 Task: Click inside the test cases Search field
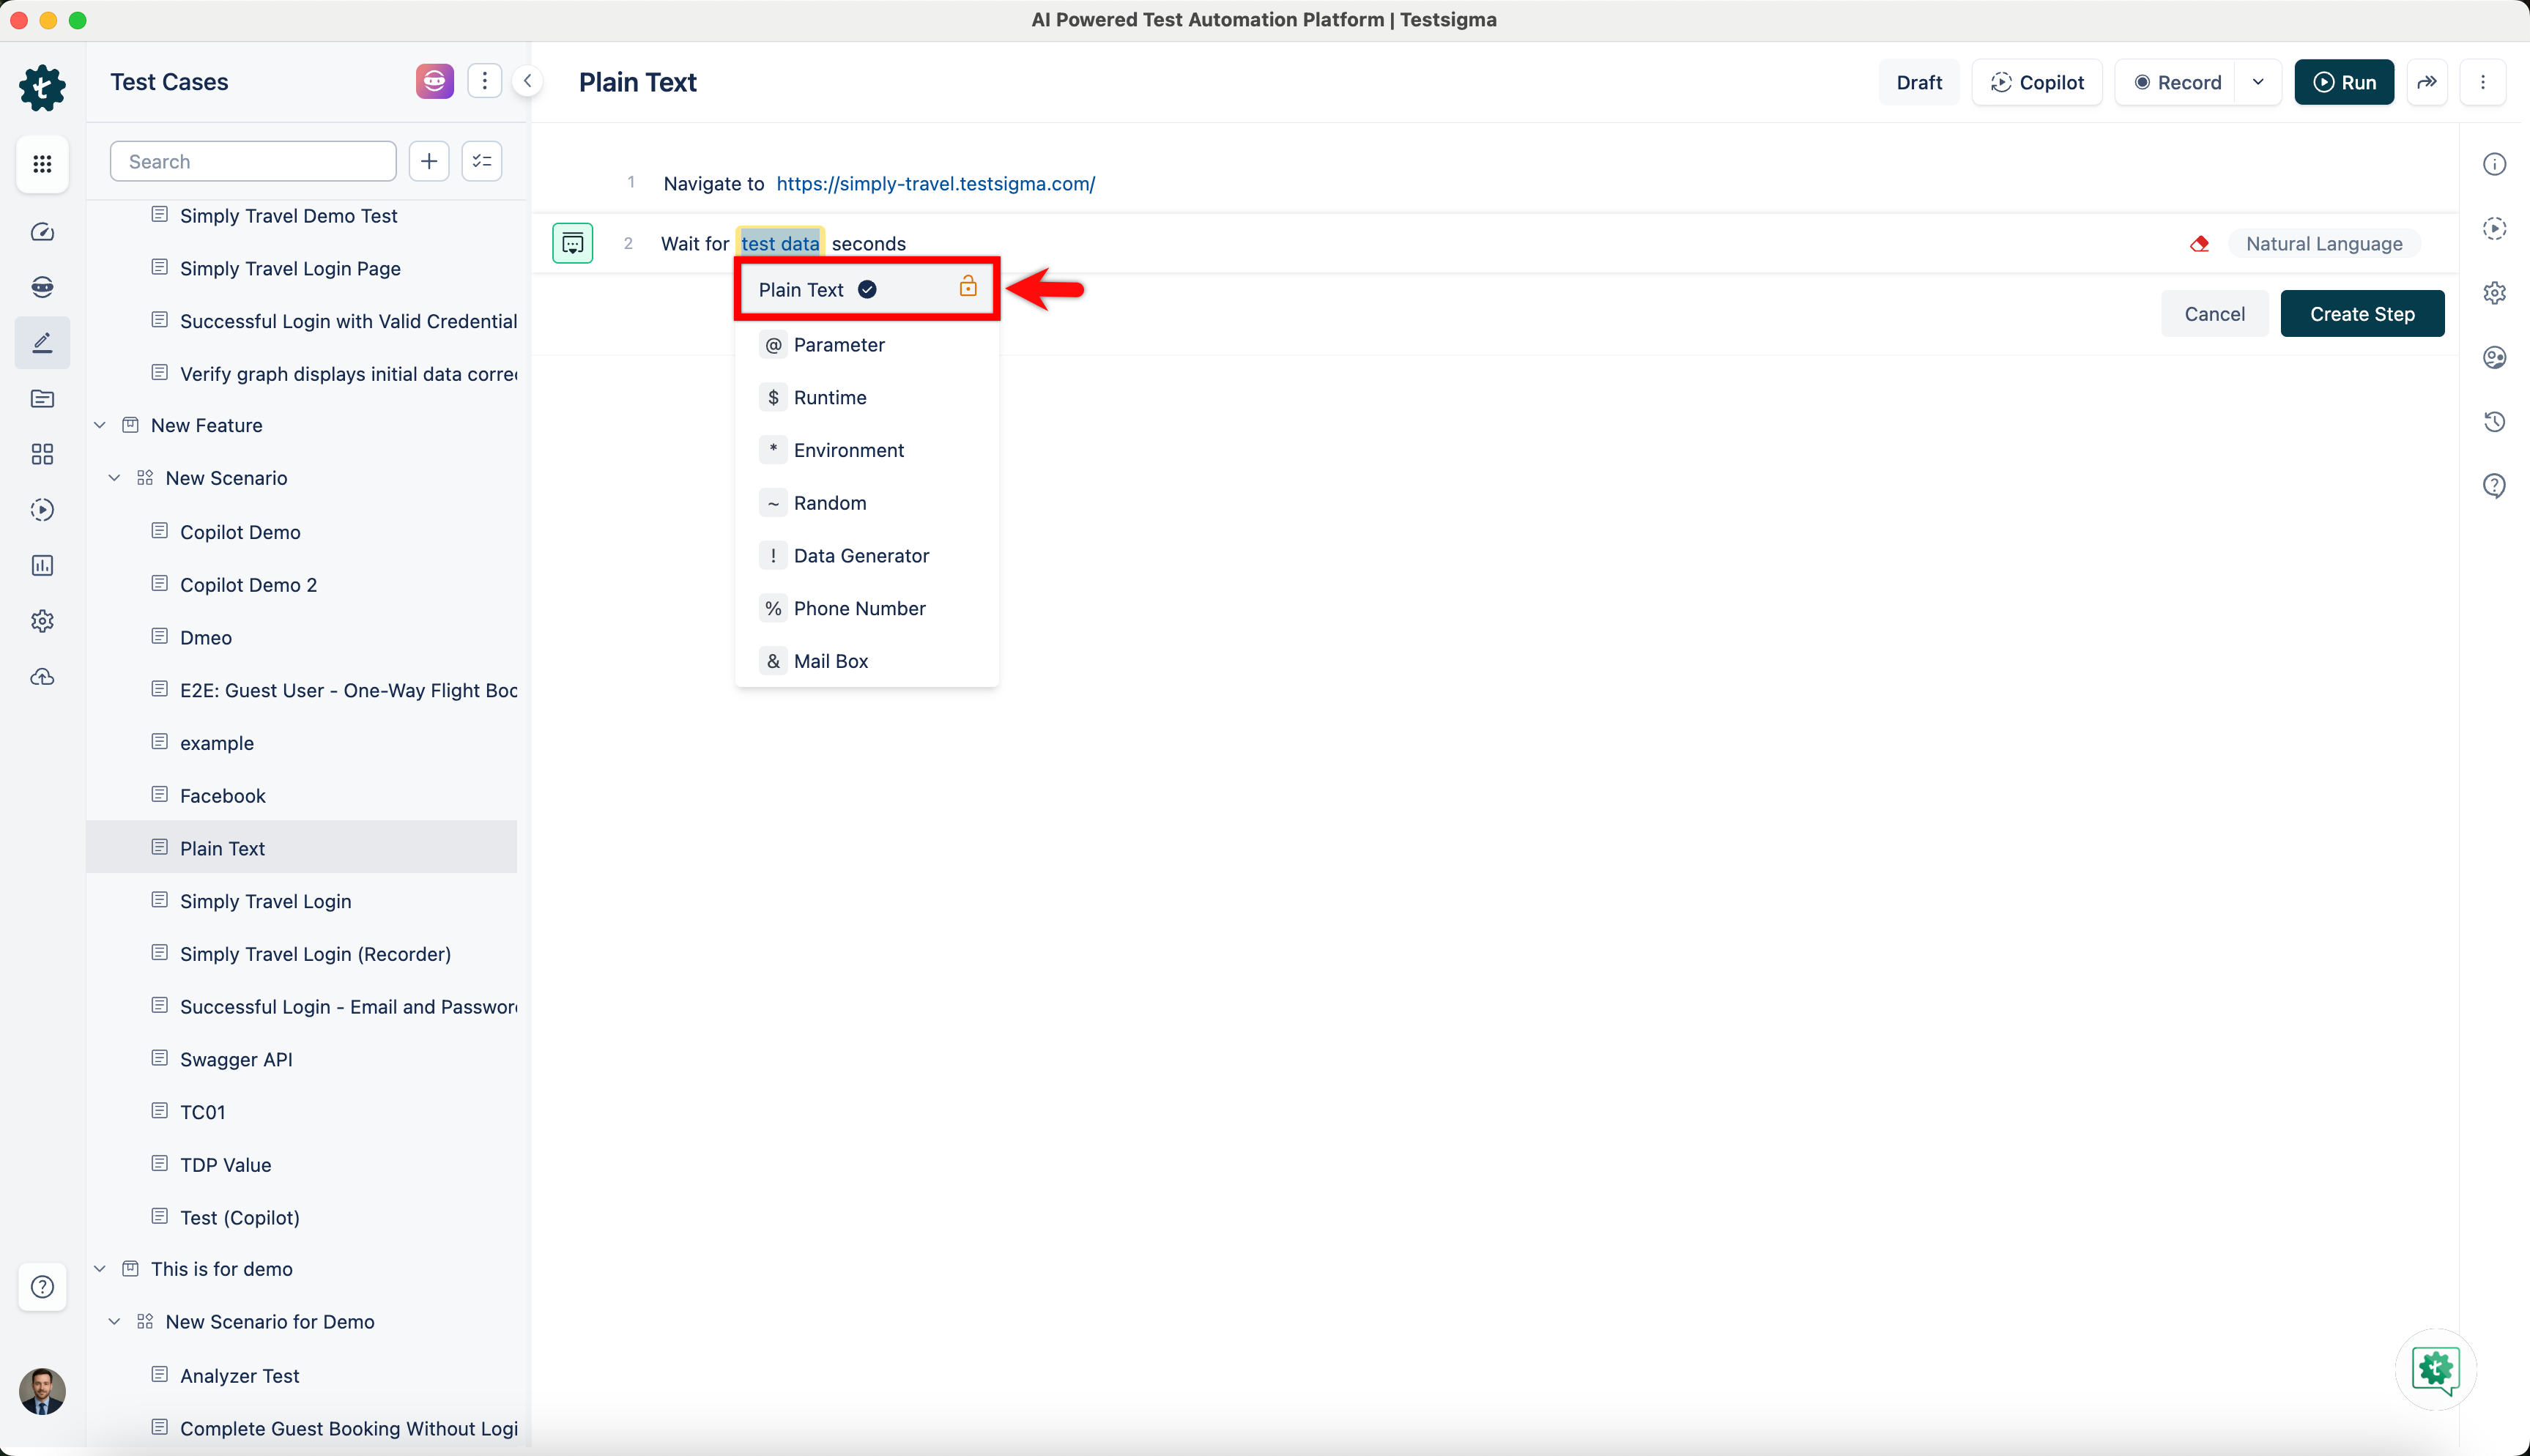click(x=252, y=160)
